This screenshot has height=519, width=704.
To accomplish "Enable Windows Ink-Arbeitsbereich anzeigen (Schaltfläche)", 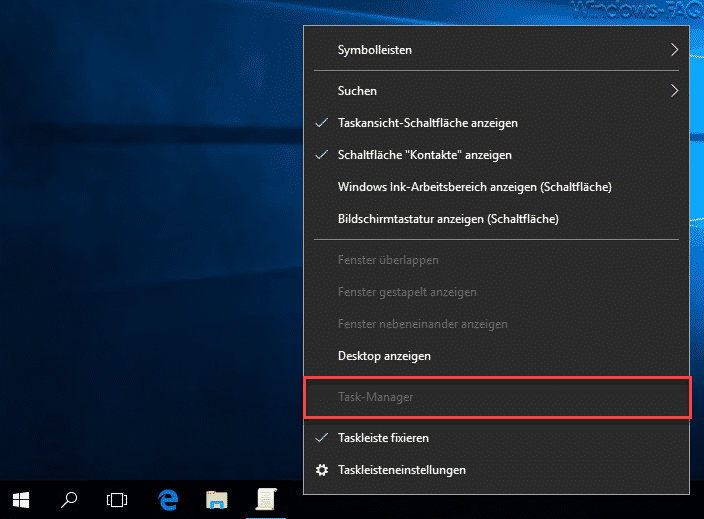I will 496,187.
